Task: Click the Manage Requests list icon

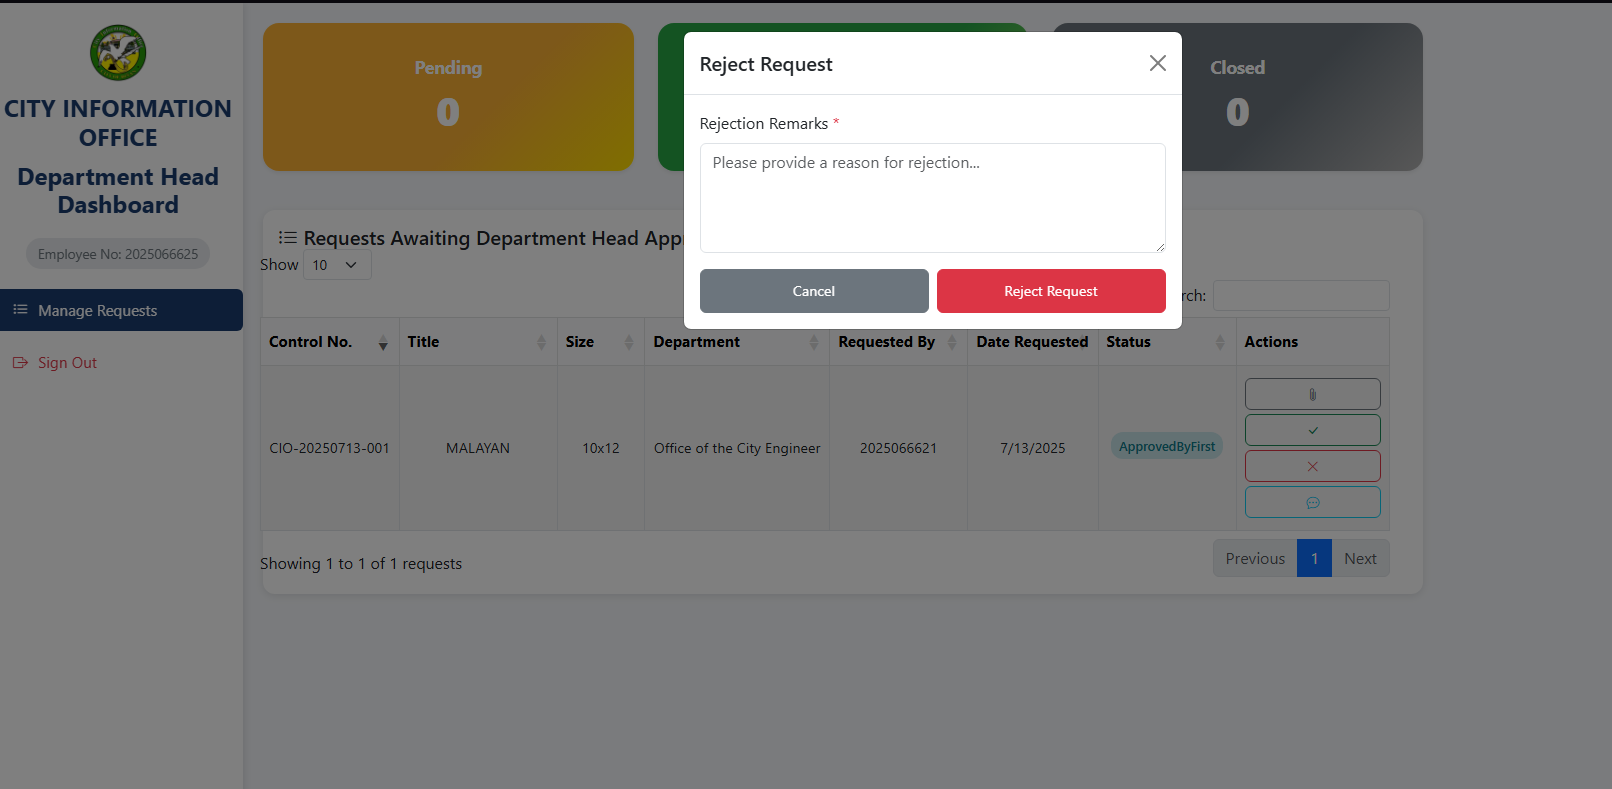Action: [20, 310]
